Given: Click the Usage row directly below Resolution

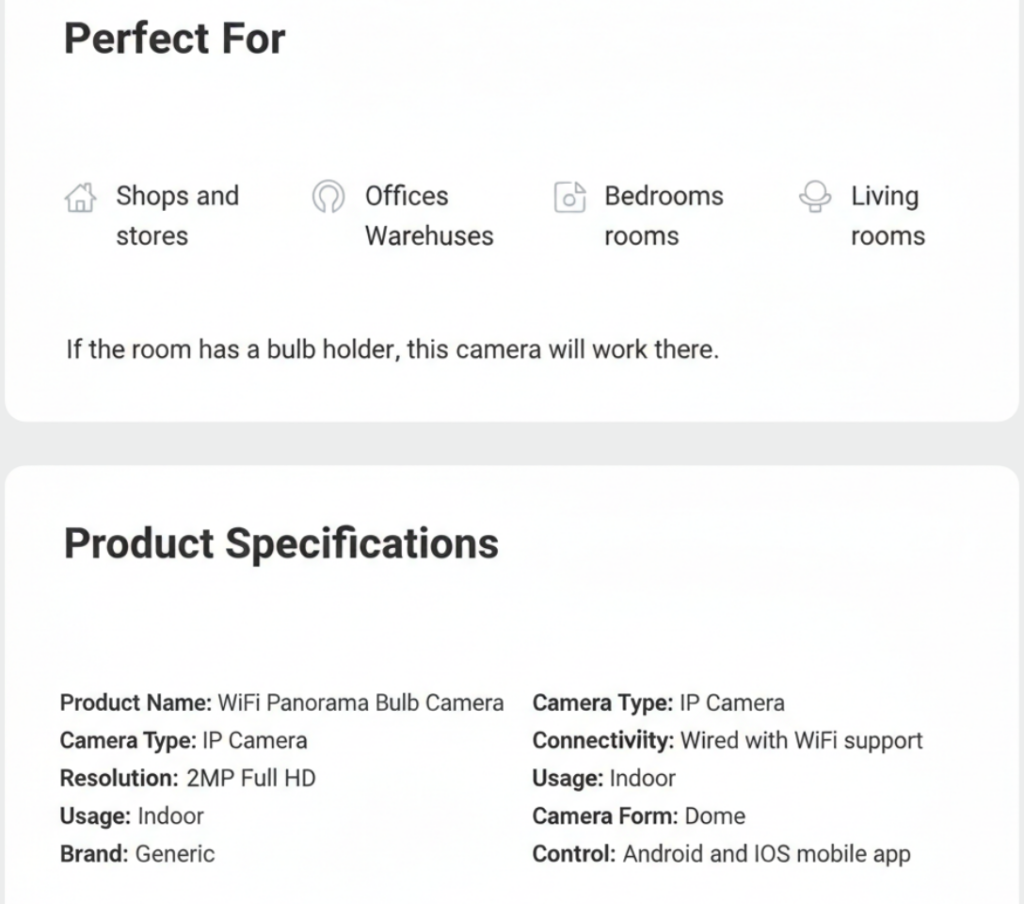Looking at the screenshot, I should coord(131,816).
